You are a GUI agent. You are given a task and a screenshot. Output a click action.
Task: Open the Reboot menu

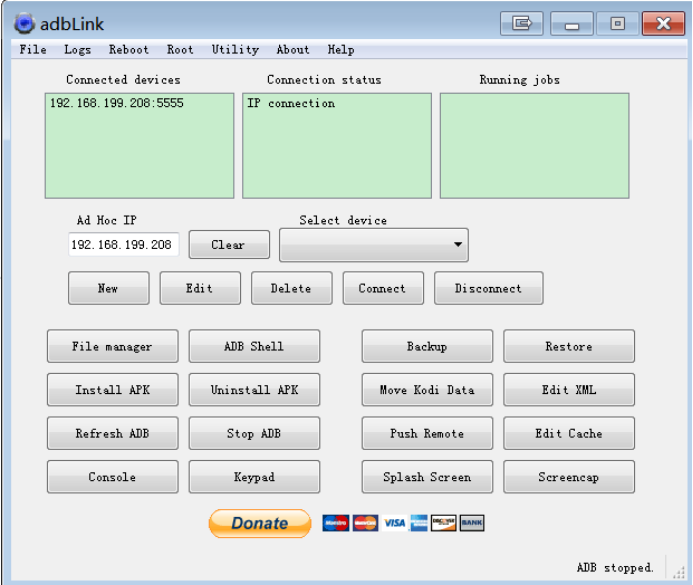[129, 50]
